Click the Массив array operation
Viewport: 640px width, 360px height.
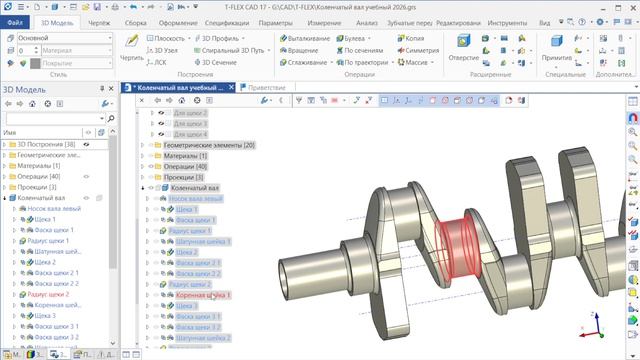coord(412,62)
